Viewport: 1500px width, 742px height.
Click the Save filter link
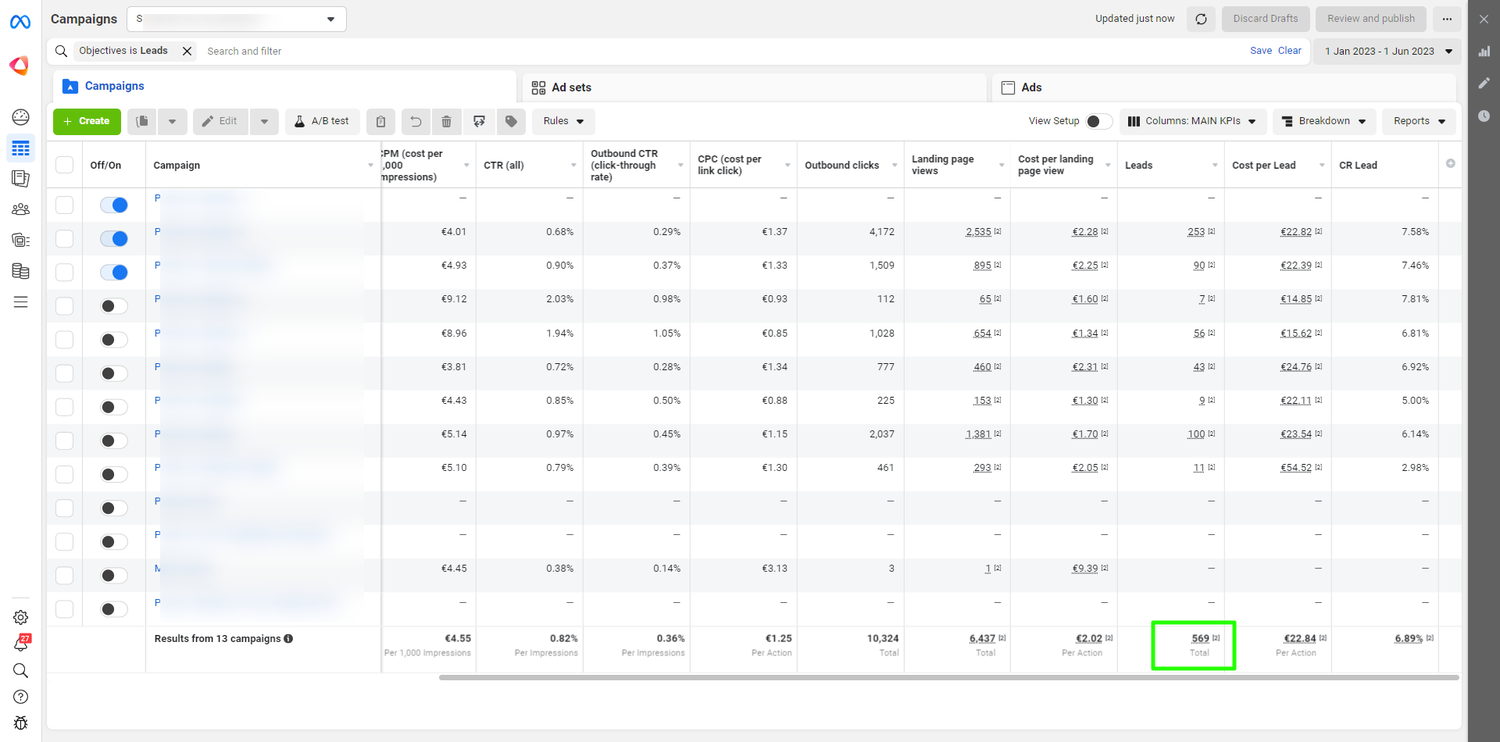1261,51
